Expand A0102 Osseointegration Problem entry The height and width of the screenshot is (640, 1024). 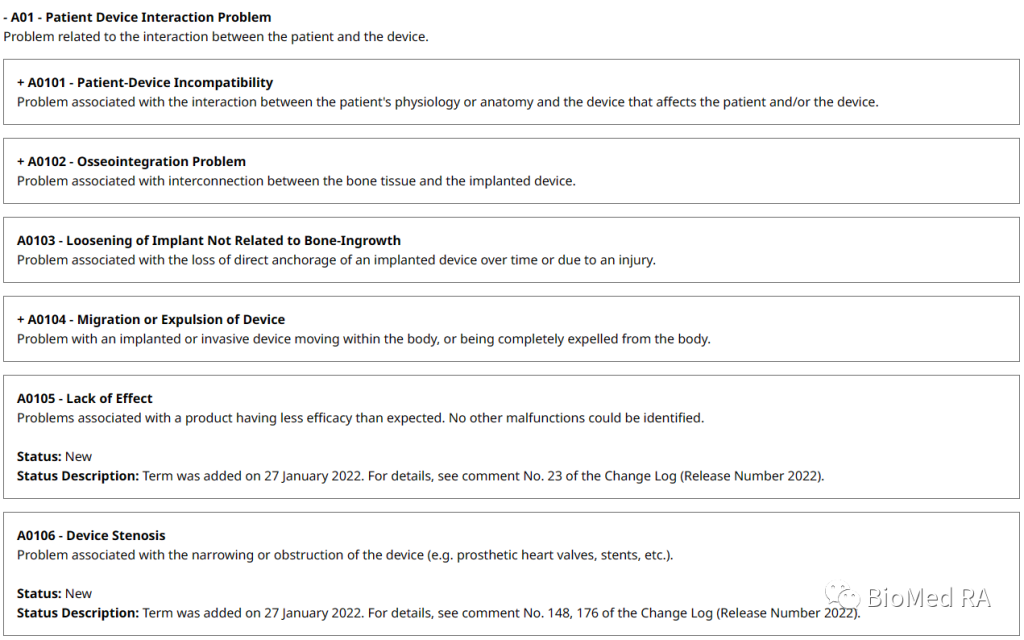click(21, 162)
